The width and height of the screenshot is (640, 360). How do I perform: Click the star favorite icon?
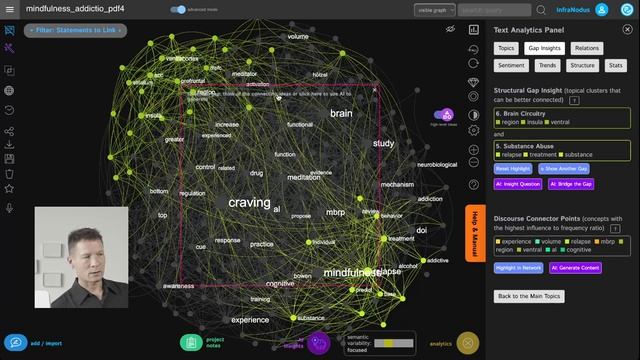click(x=9, y=189)
